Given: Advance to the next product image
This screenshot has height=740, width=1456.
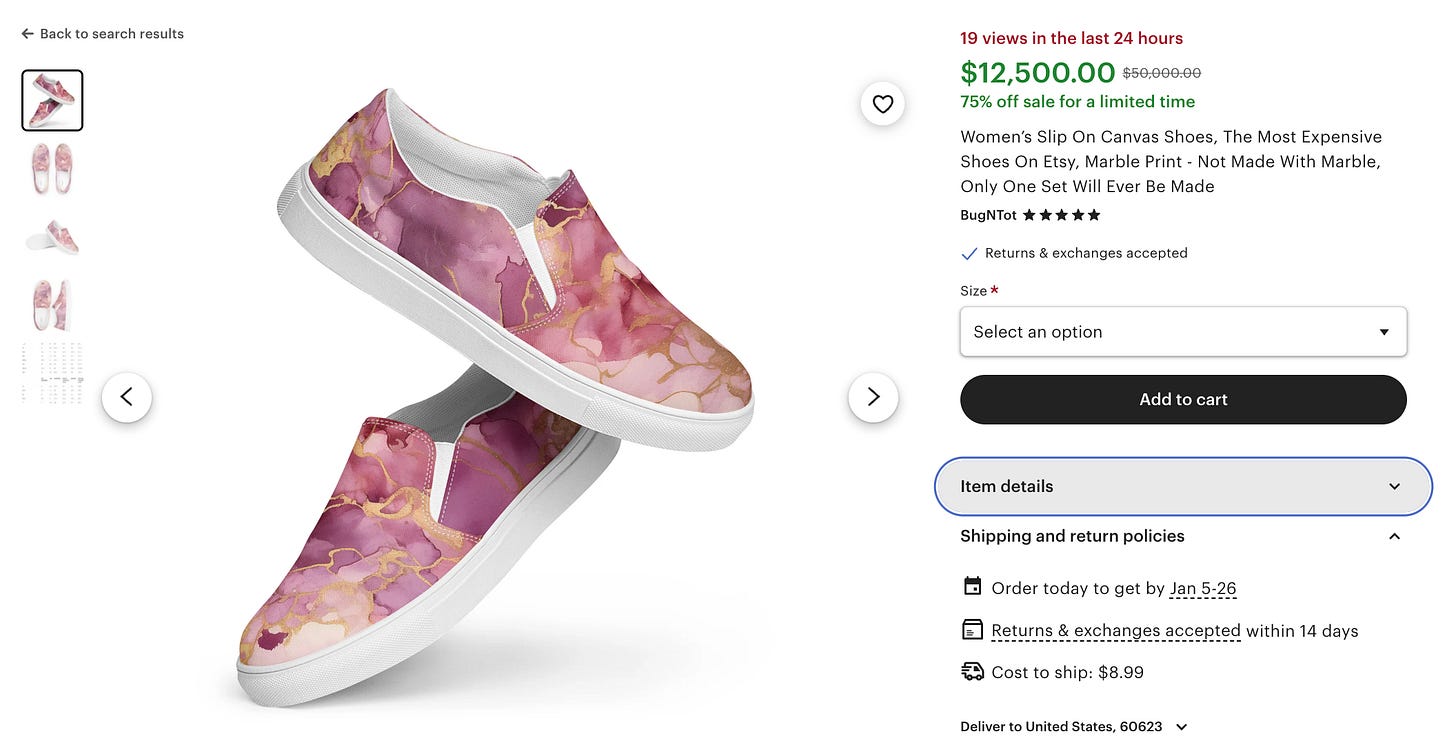Looking at the screenshot, I should [x=873, y=397].
